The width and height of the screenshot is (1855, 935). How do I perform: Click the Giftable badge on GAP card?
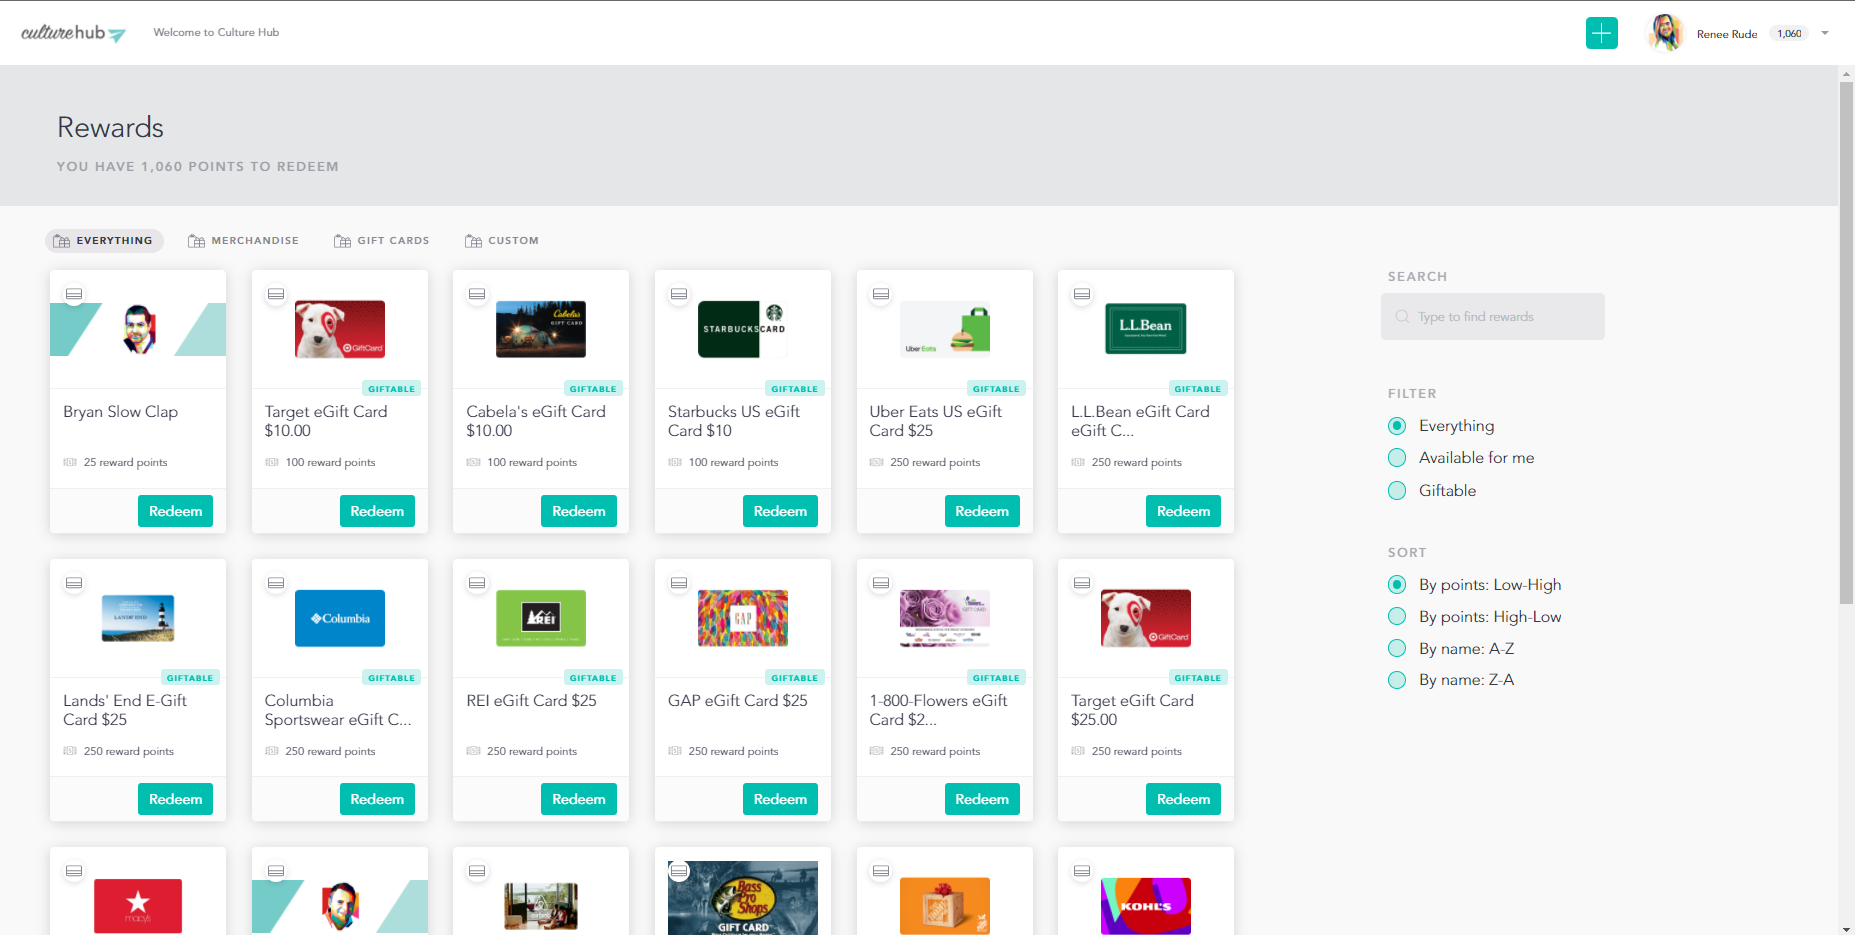pos(795,678)
